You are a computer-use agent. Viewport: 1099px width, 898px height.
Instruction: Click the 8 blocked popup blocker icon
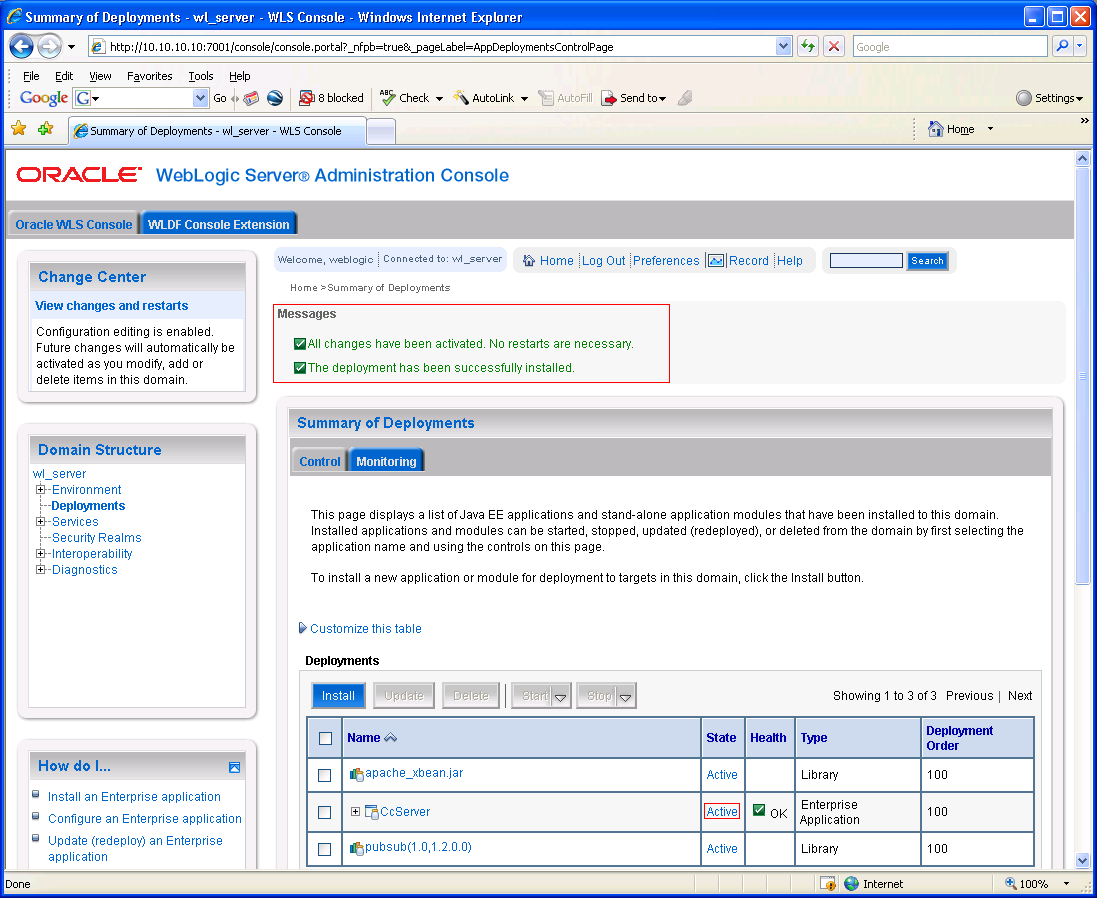pos(306,98)
